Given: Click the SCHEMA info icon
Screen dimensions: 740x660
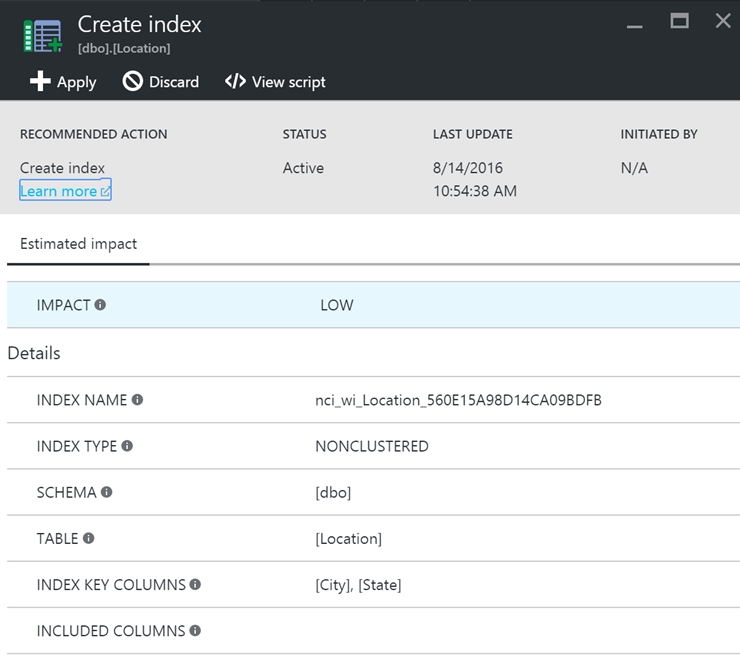Looking at the screenshot, I should (x=107, y=492).
